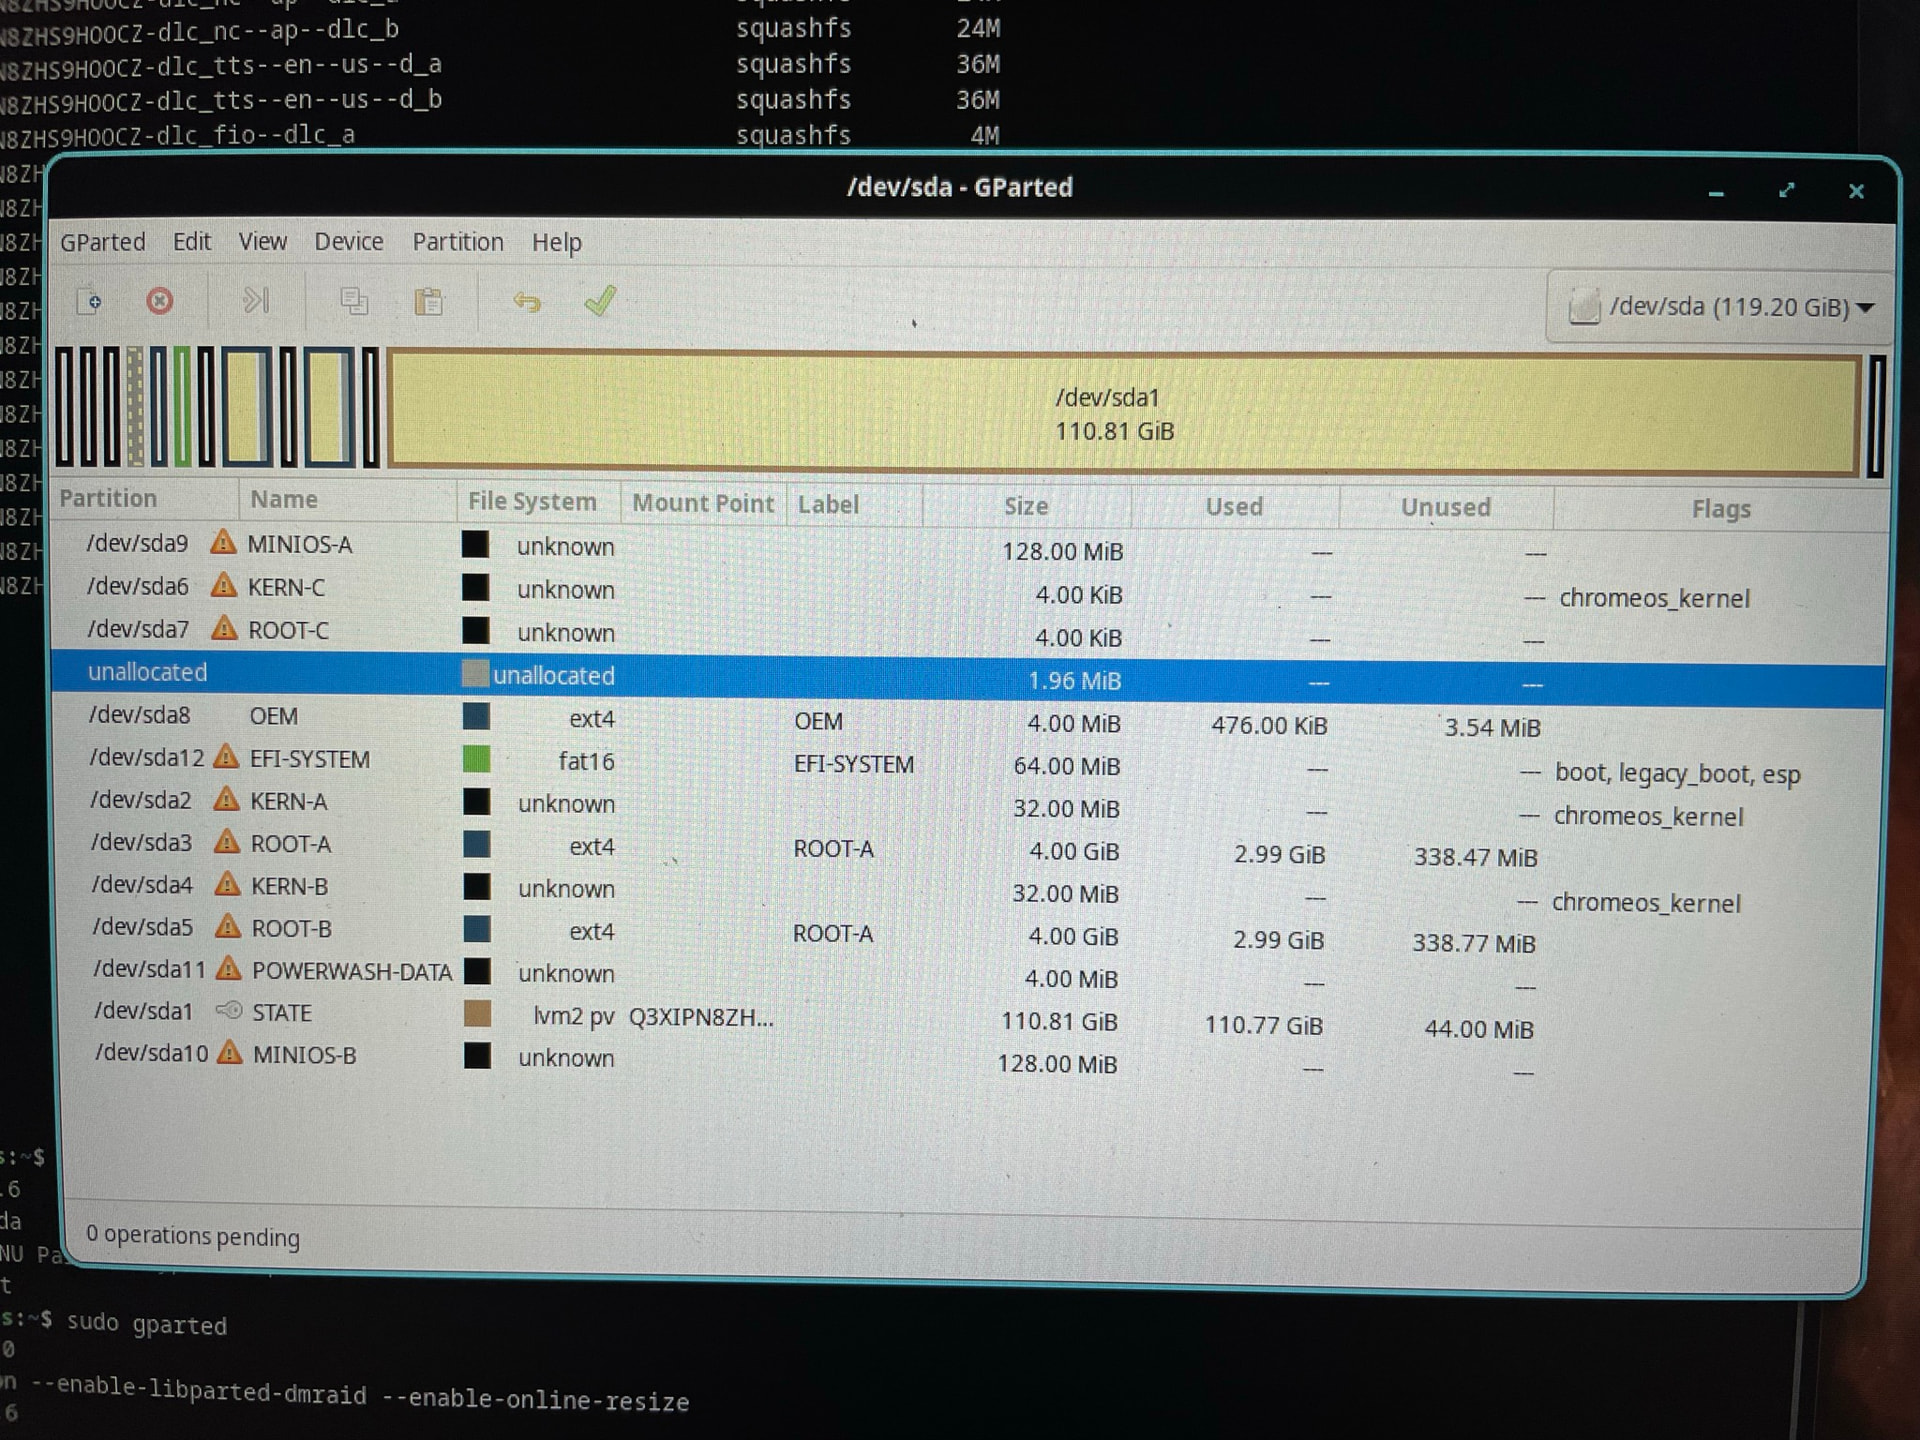This screenshot has width=1920, height=1440.
Task: Open the Partition menu
Action: 458,242
